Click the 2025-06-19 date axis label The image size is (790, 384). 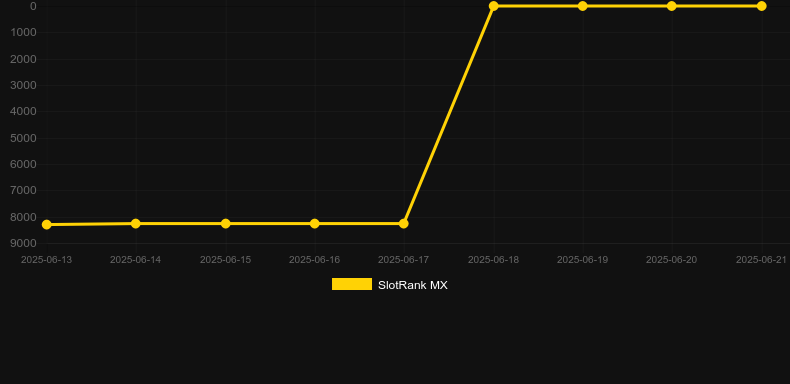(582, 260)
